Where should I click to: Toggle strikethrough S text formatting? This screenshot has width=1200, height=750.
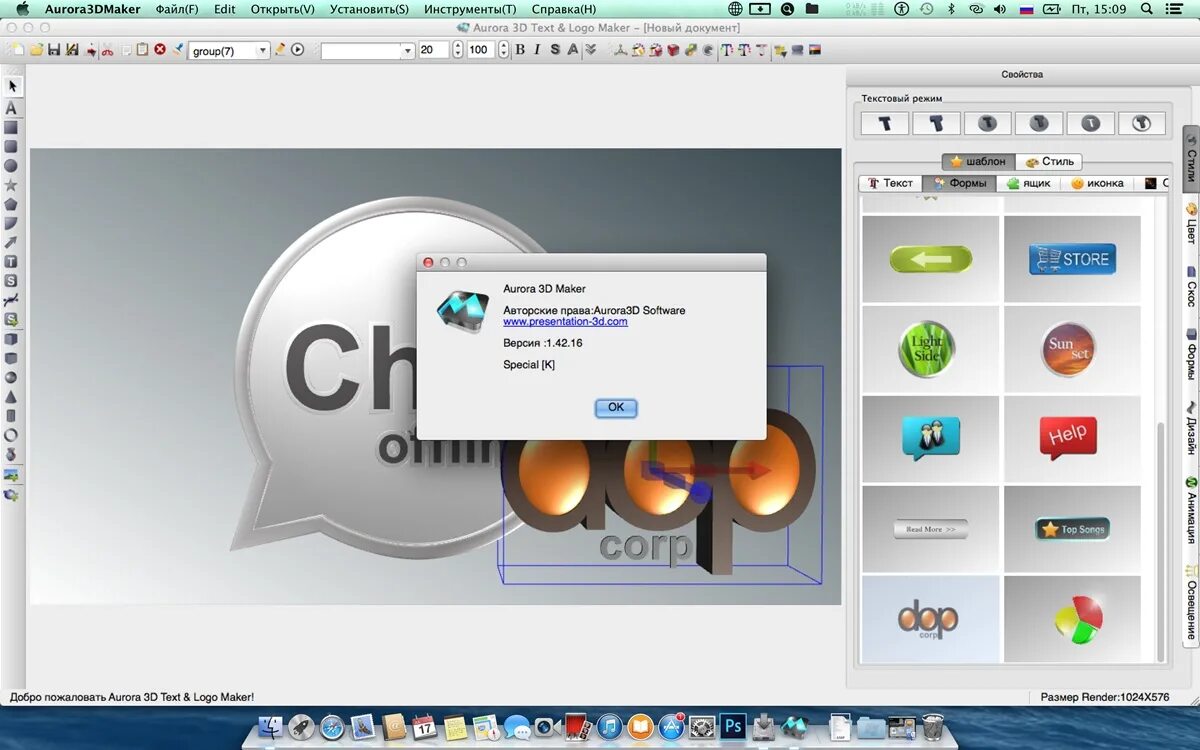(555, 50)
